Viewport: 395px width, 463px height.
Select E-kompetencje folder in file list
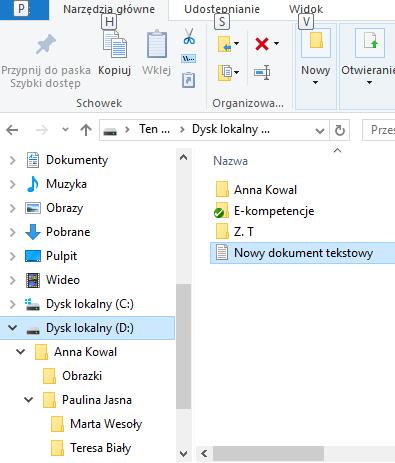274,211
